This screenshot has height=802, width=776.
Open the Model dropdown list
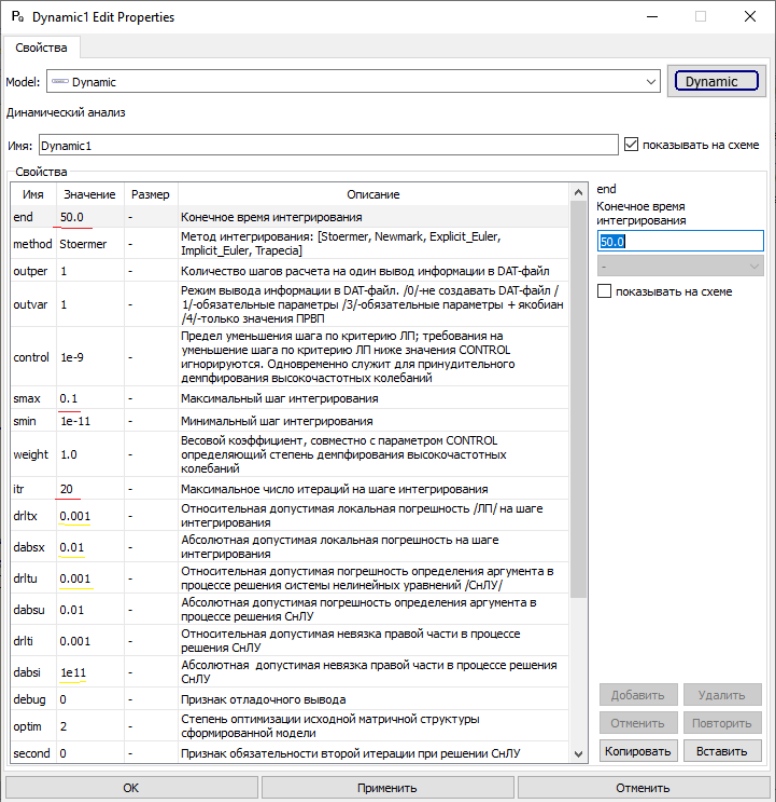pos(651,82)
